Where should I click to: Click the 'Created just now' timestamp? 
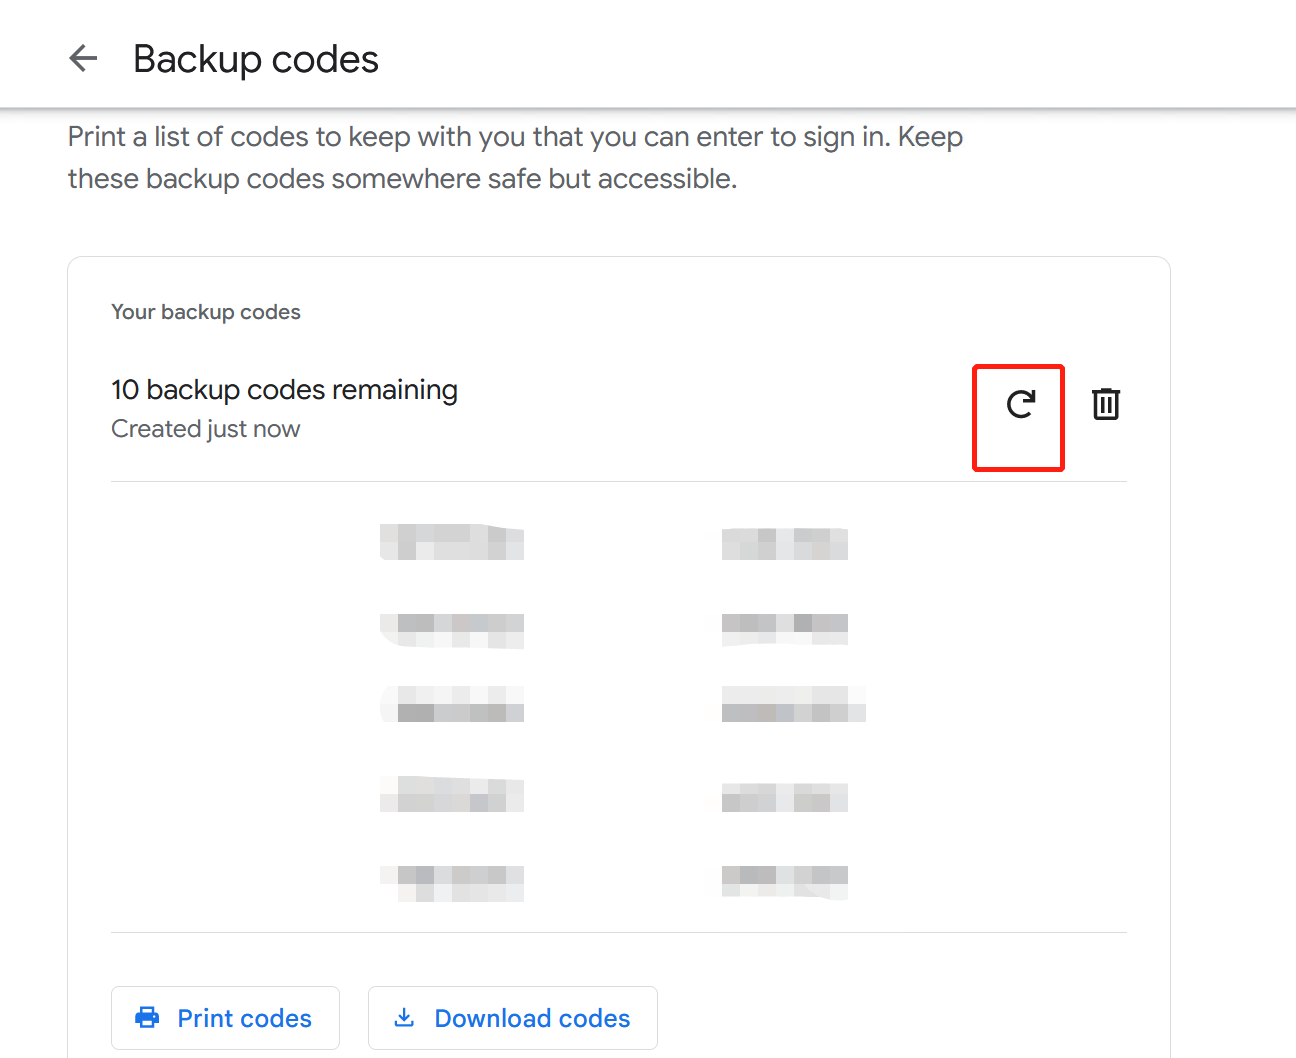[206, 429]
